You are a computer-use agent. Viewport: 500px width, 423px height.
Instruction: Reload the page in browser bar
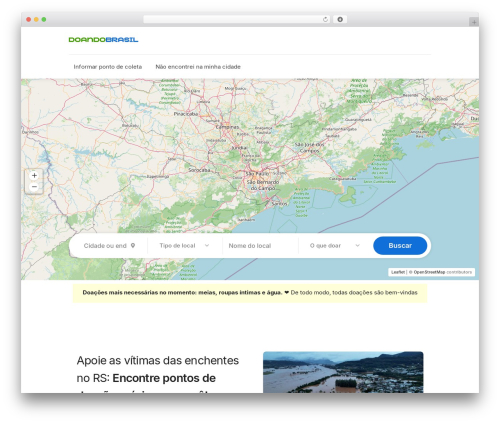pos(325,20)
